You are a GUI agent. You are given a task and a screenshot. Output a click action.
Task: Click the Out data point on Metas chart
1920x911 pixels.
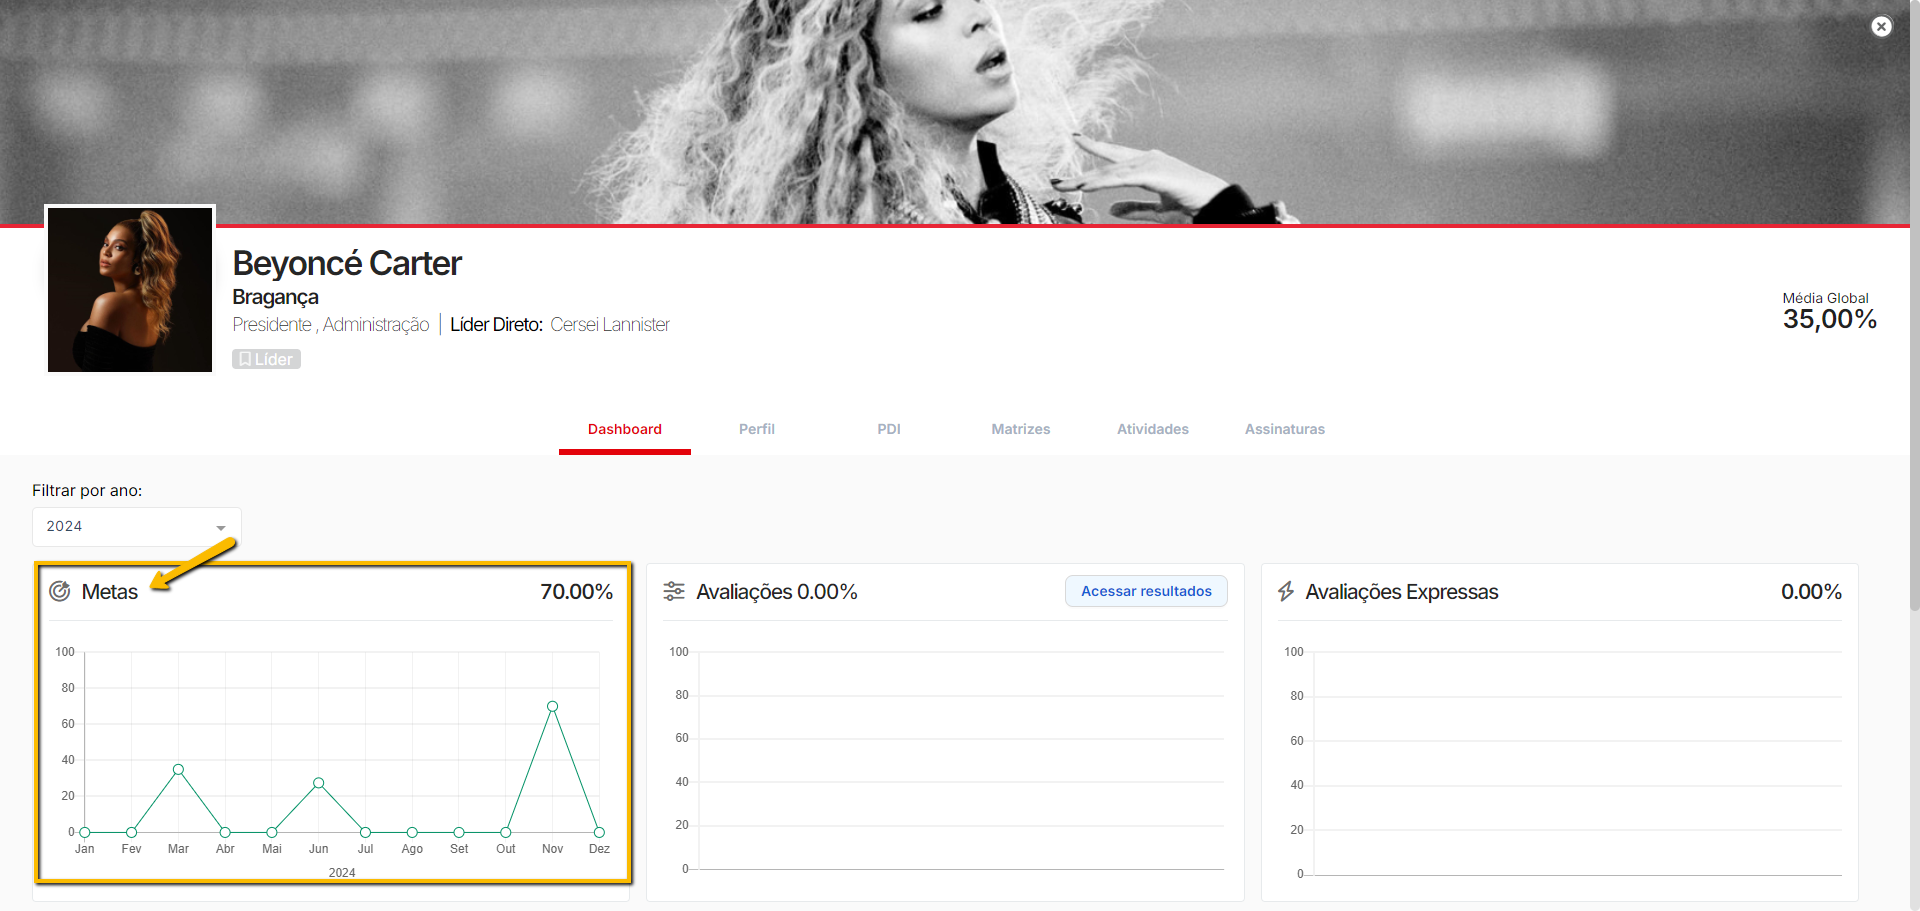point(506,832)
